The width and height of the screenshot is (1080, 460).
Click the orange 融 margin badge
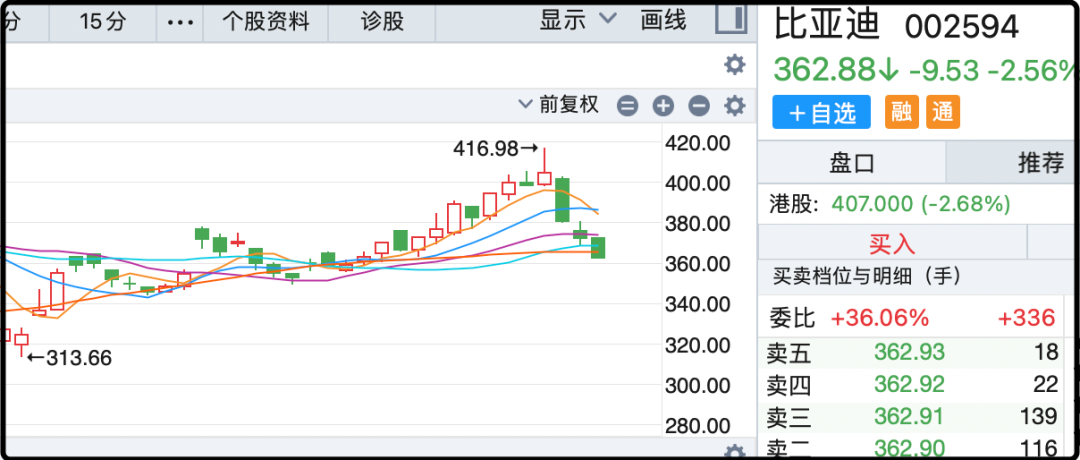902,113
